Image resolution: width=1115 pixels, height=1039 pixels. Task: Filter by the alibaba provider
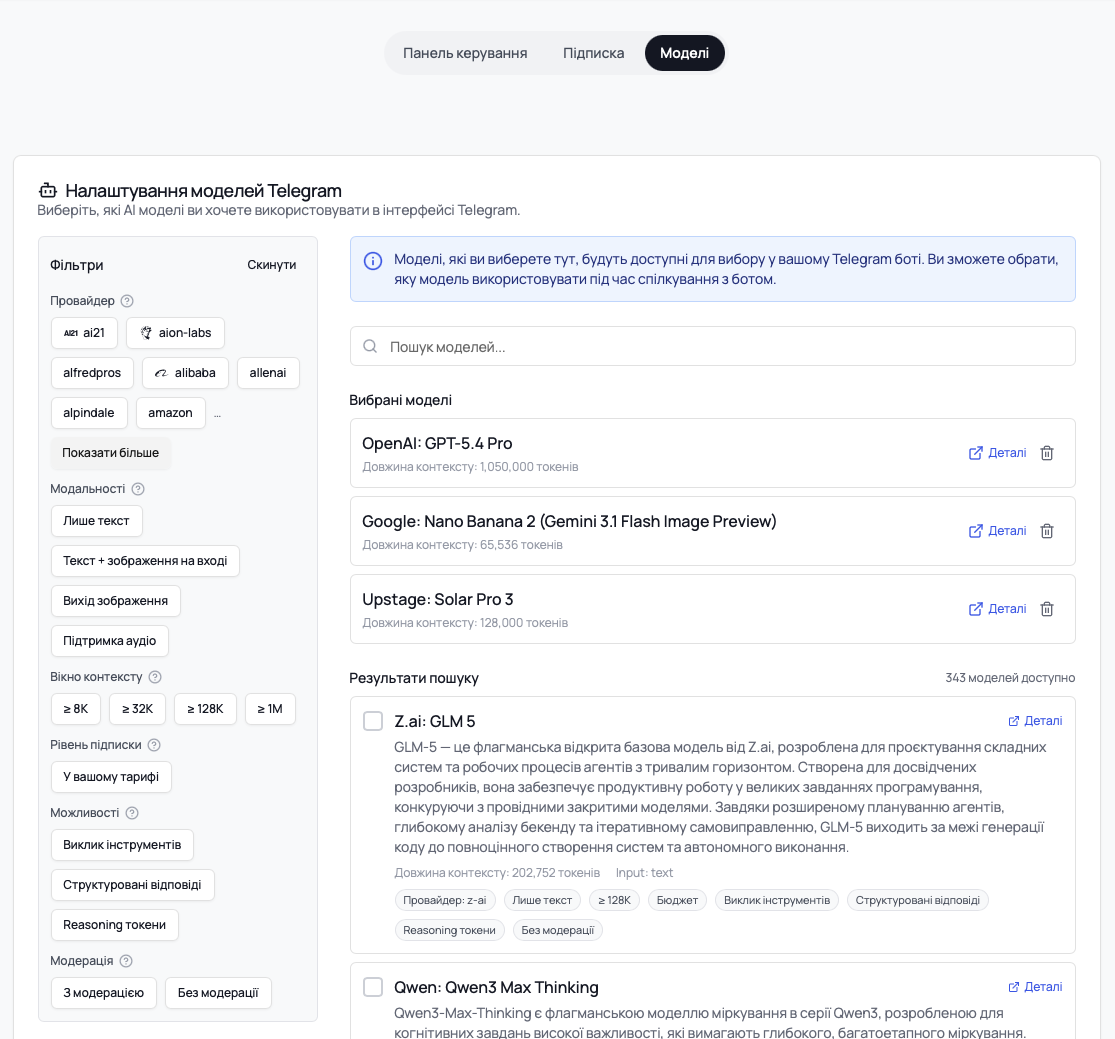click(186, 373)
